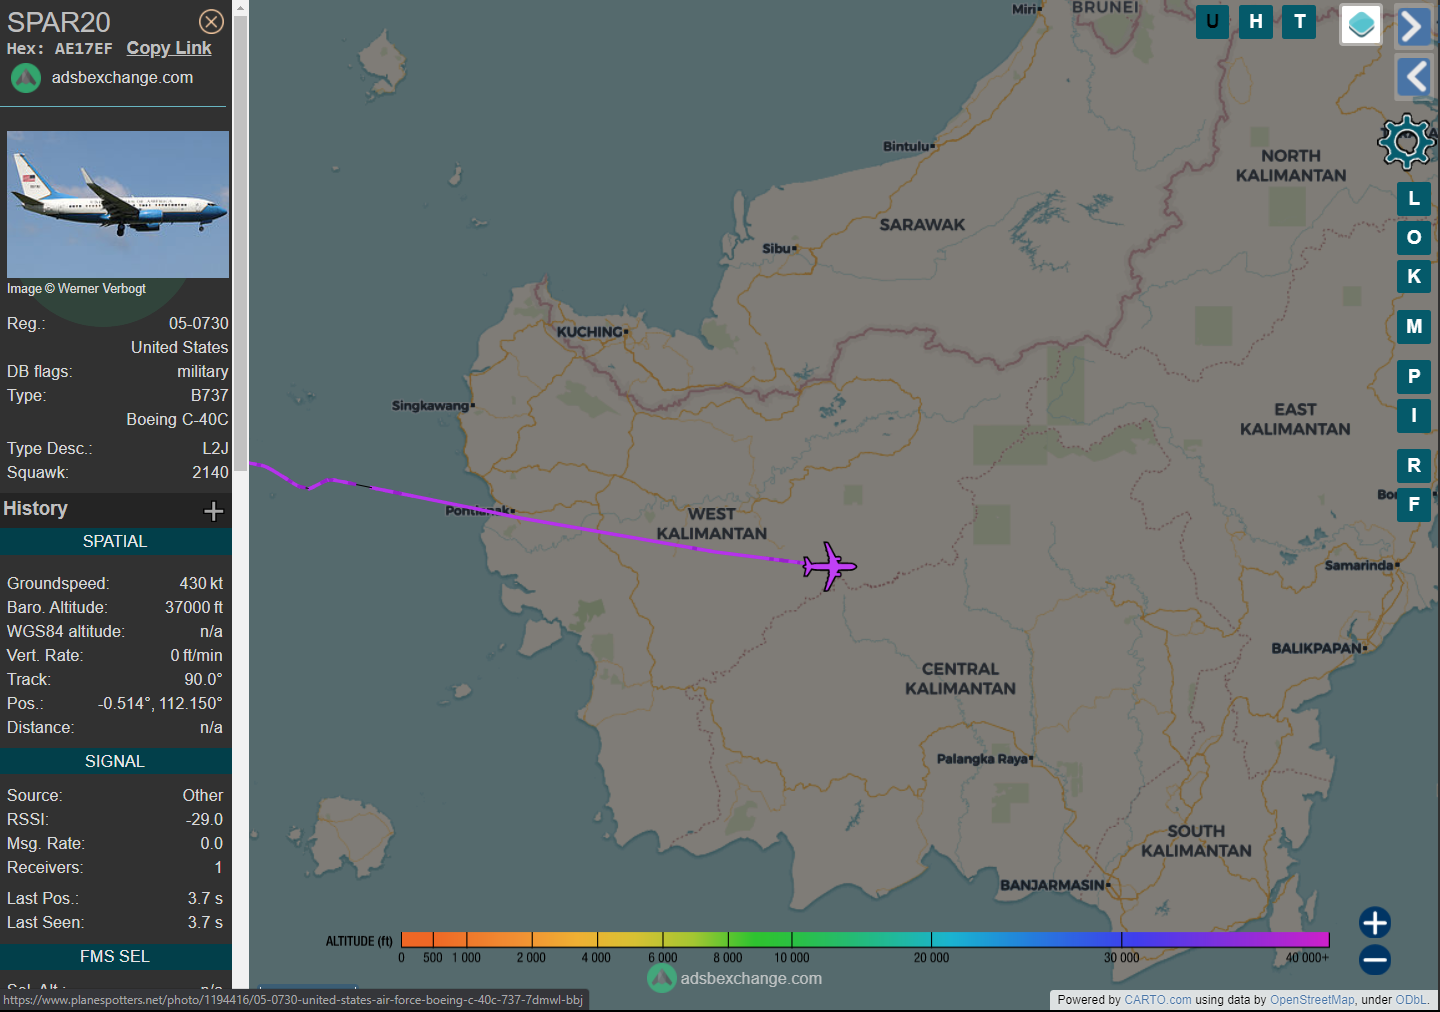Toggle the P map option button

(1414, 377)
